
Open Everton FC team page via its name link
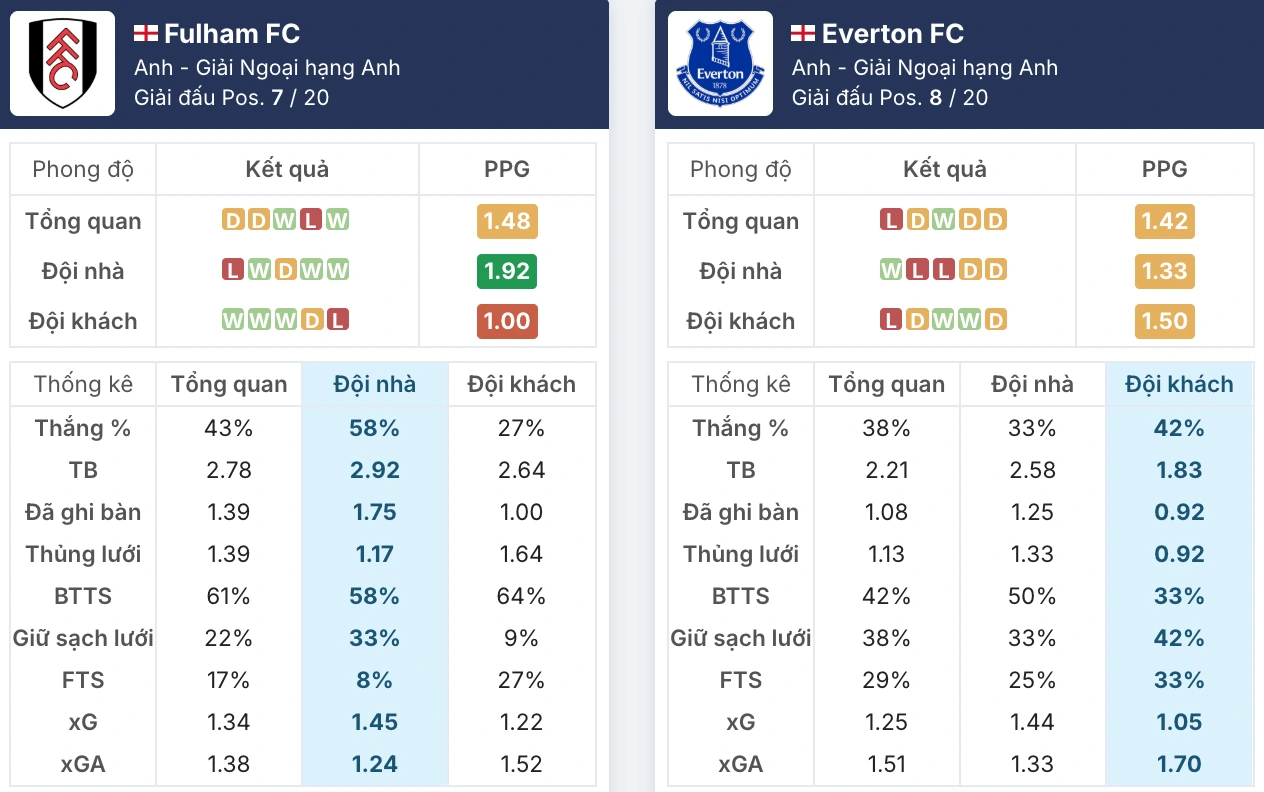[x=895, y=32]
